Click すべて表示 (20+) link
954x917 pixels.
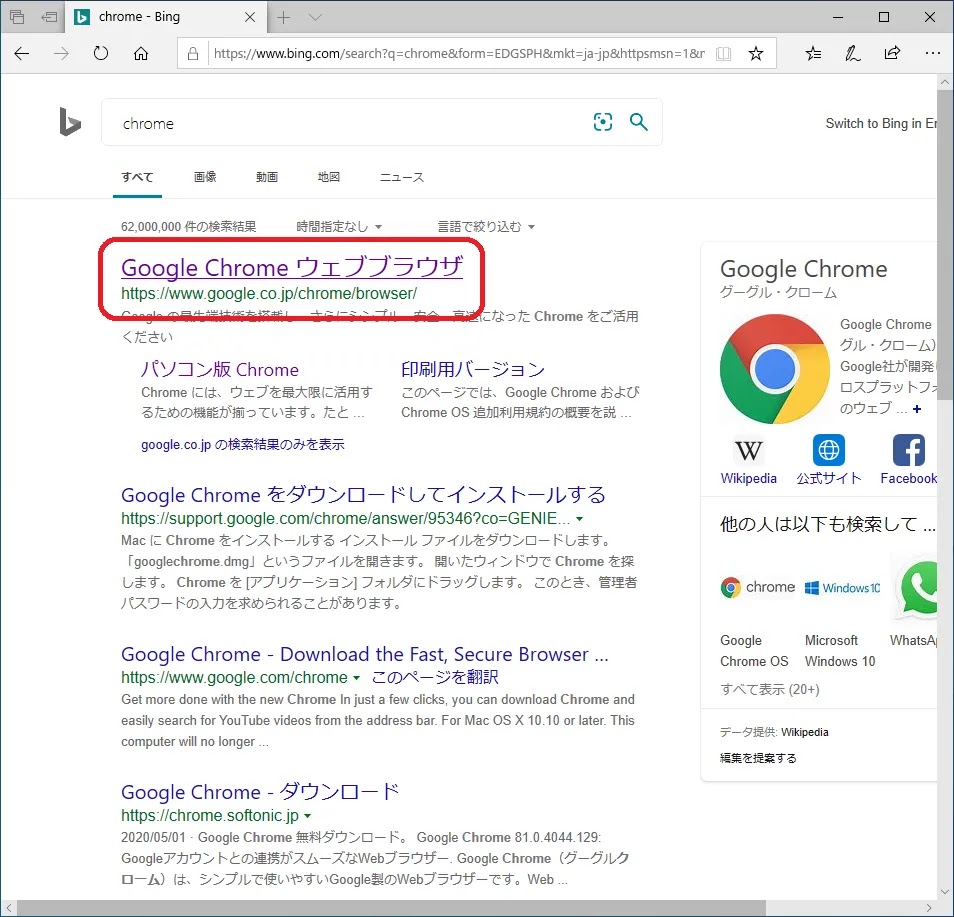click(770, 689)
